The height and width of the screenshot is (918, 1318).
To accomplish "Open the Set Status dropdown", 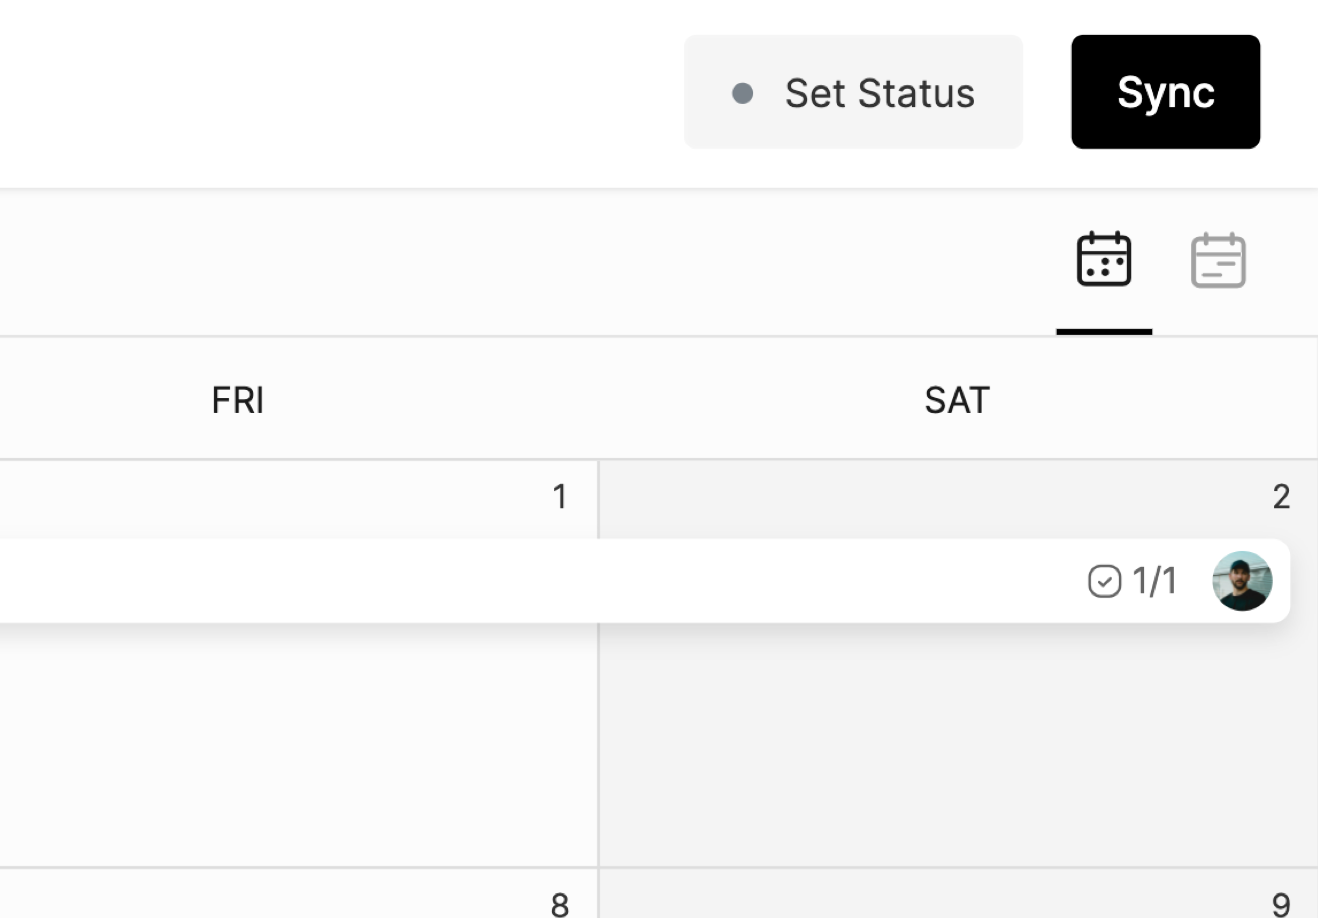I will (x=853, y=93).
